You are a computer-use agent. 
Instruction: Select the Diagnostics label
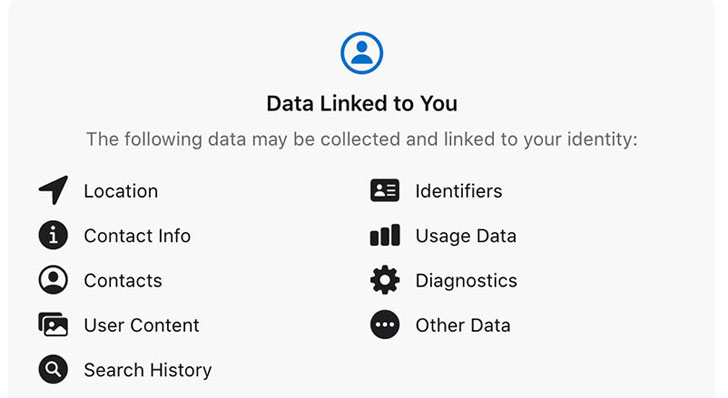[466, 281]
